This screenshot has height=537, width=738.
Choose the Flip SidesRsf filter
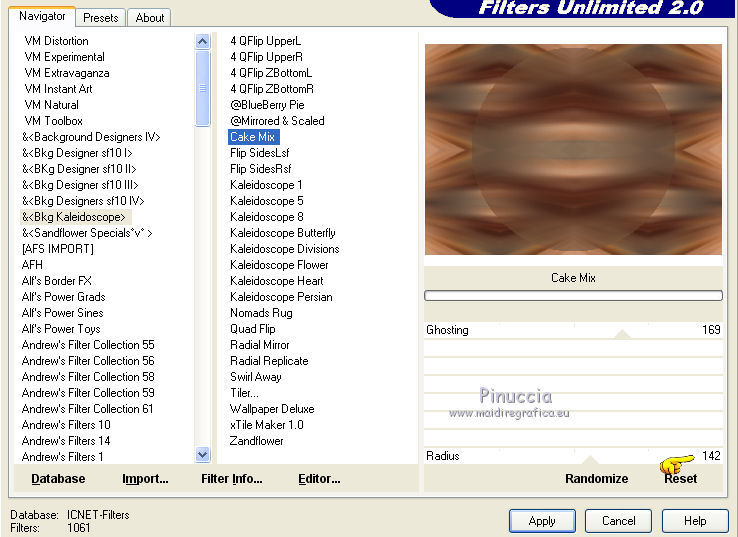coord(260,169)
